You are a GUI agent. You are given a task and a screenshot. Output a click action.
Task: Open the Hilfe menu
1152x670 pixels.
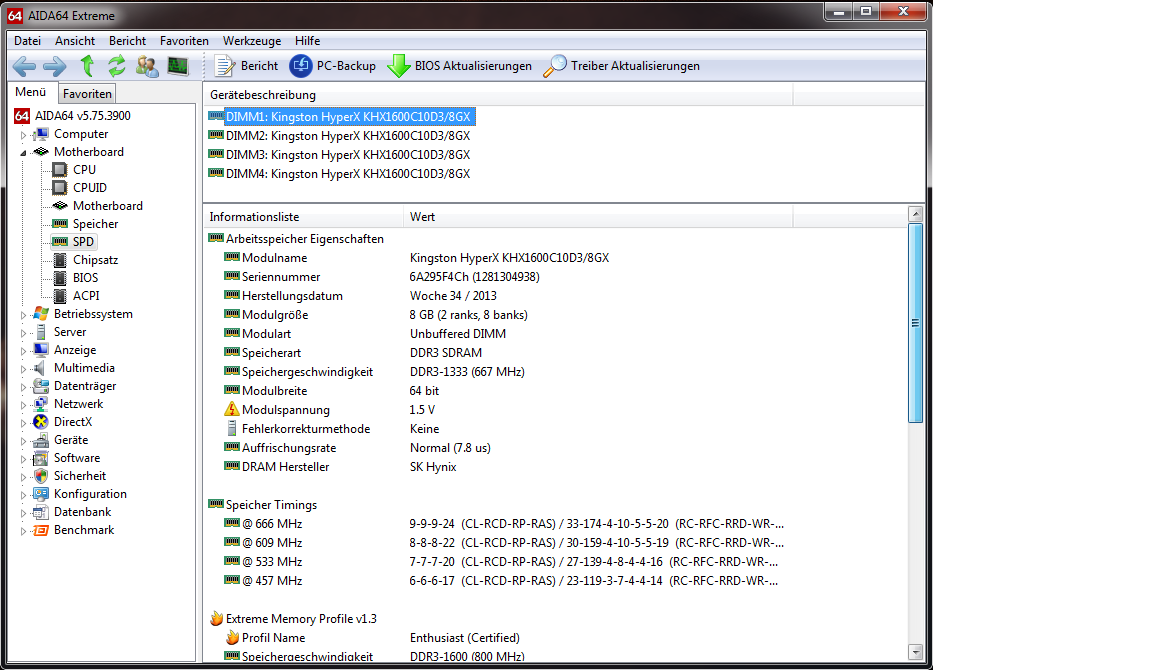tap(308, 41)
